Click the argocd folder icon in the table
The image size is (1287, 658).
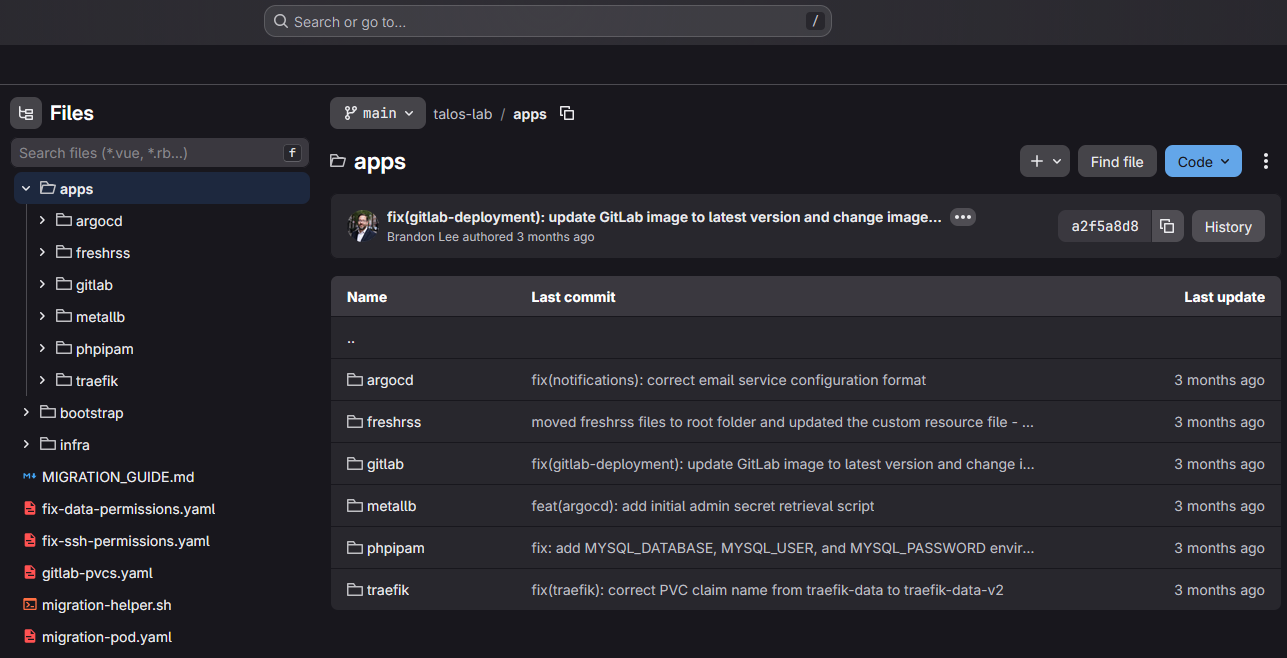click(354, 380)
